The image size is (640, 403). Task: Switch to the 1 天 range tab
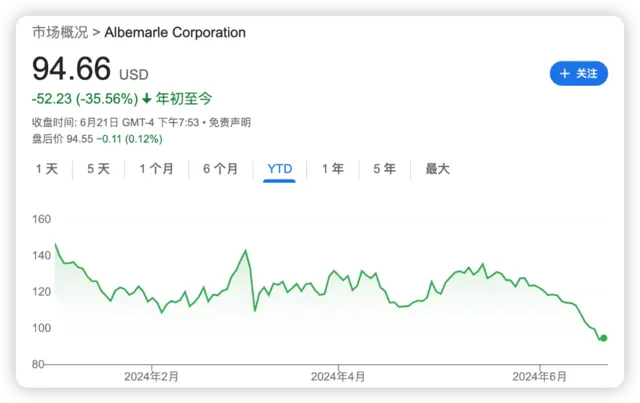(x=47, y=169)
